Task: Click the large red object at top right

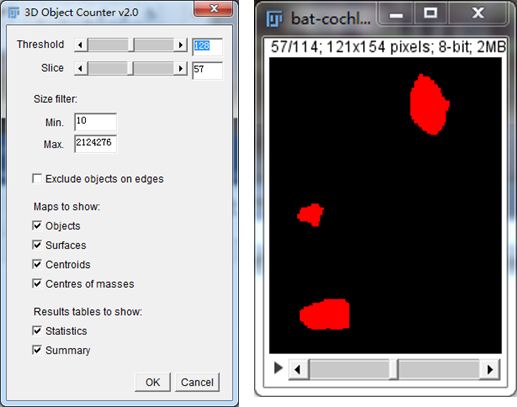Action: (x=429, y=105)
